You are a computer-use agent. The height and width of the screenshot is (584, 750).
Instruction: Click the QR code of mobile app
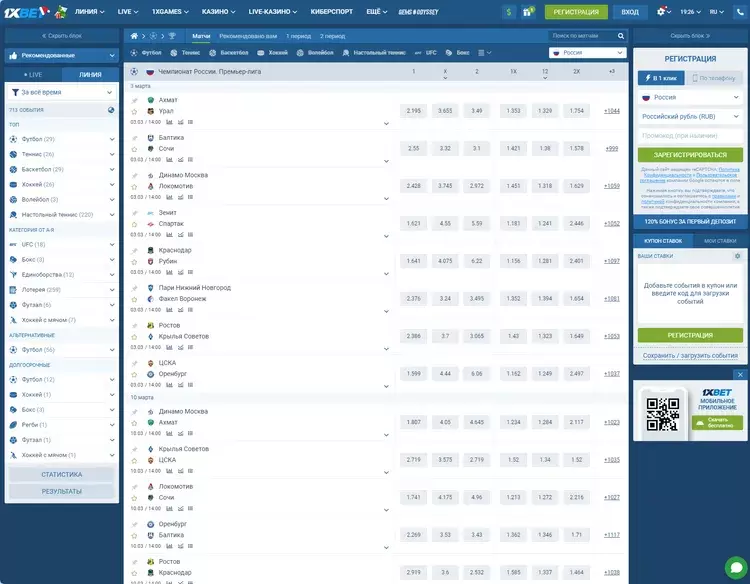(x=662, y=414)
